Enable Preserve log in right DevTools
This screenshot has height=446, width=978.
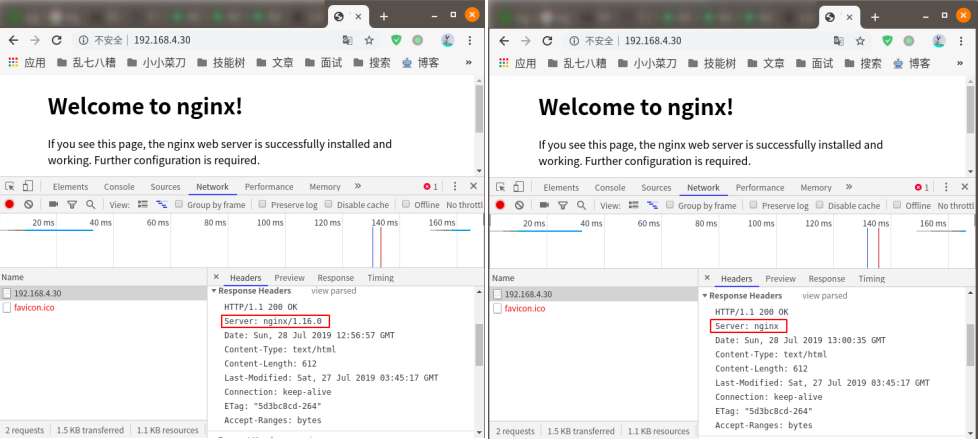753,205
